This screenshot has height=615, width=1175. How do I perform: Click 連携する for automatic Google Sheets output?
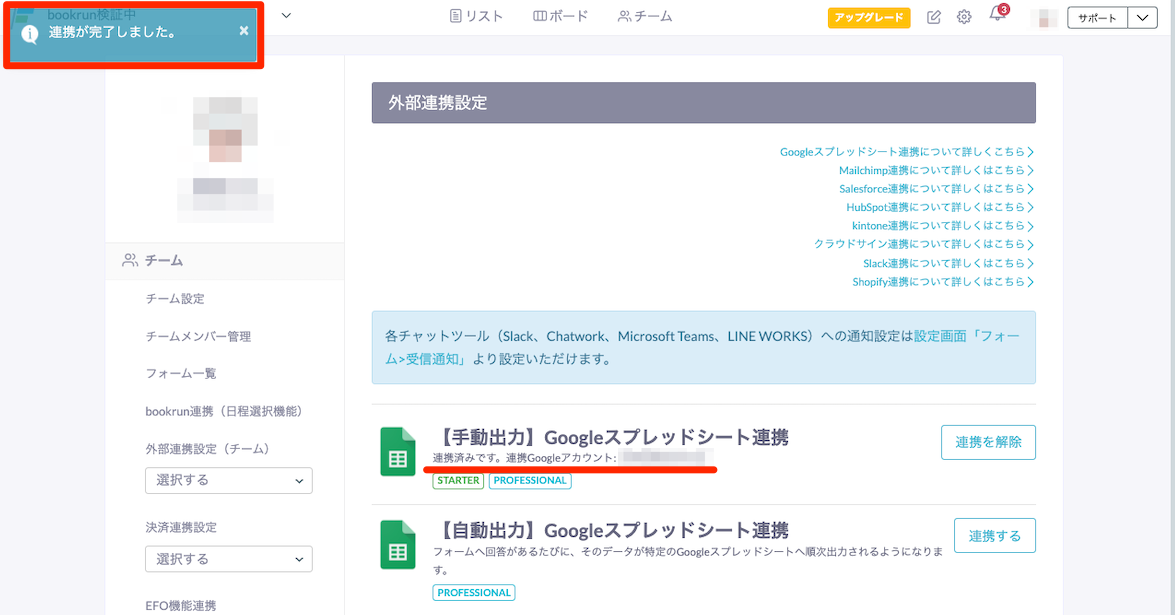(x=994, y=535)
